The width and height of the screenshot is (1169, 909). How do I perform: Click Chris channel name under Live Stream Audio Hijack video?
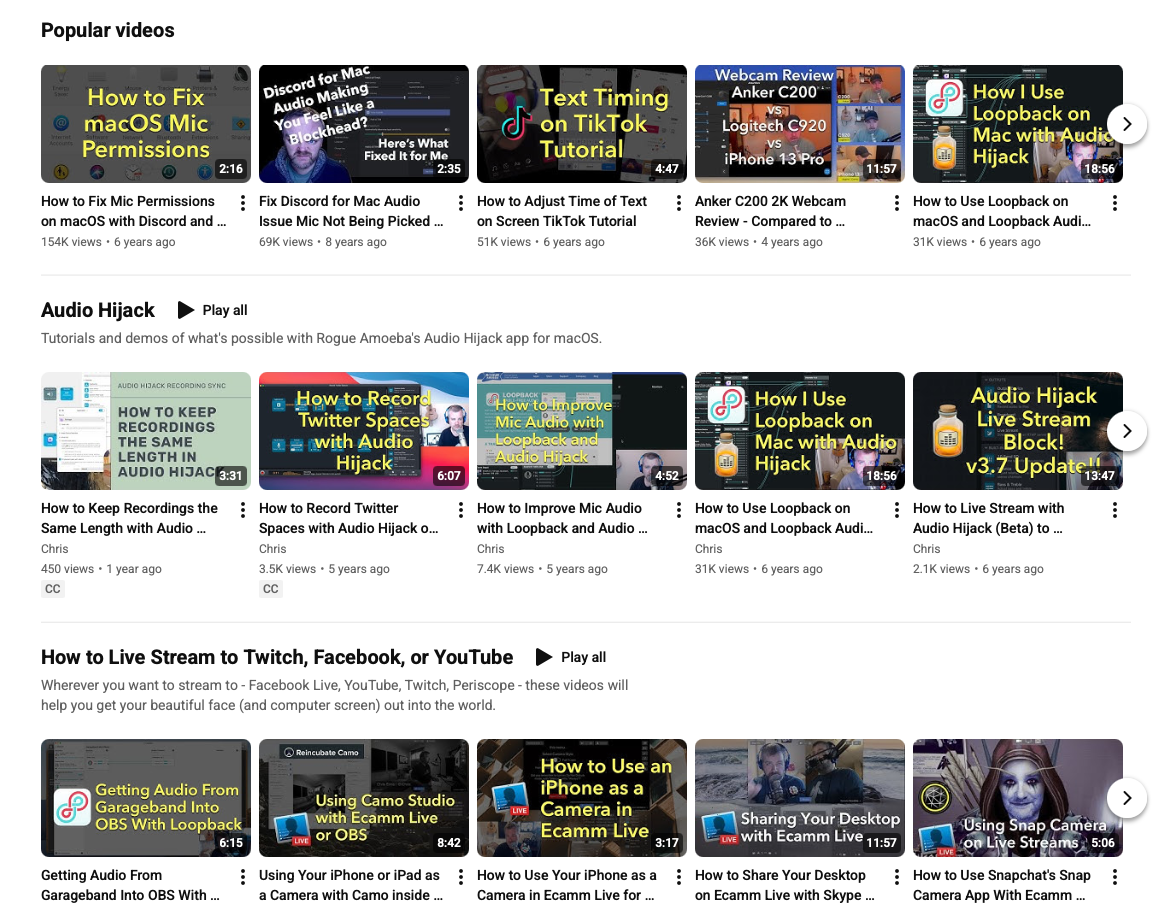(927, 549)
